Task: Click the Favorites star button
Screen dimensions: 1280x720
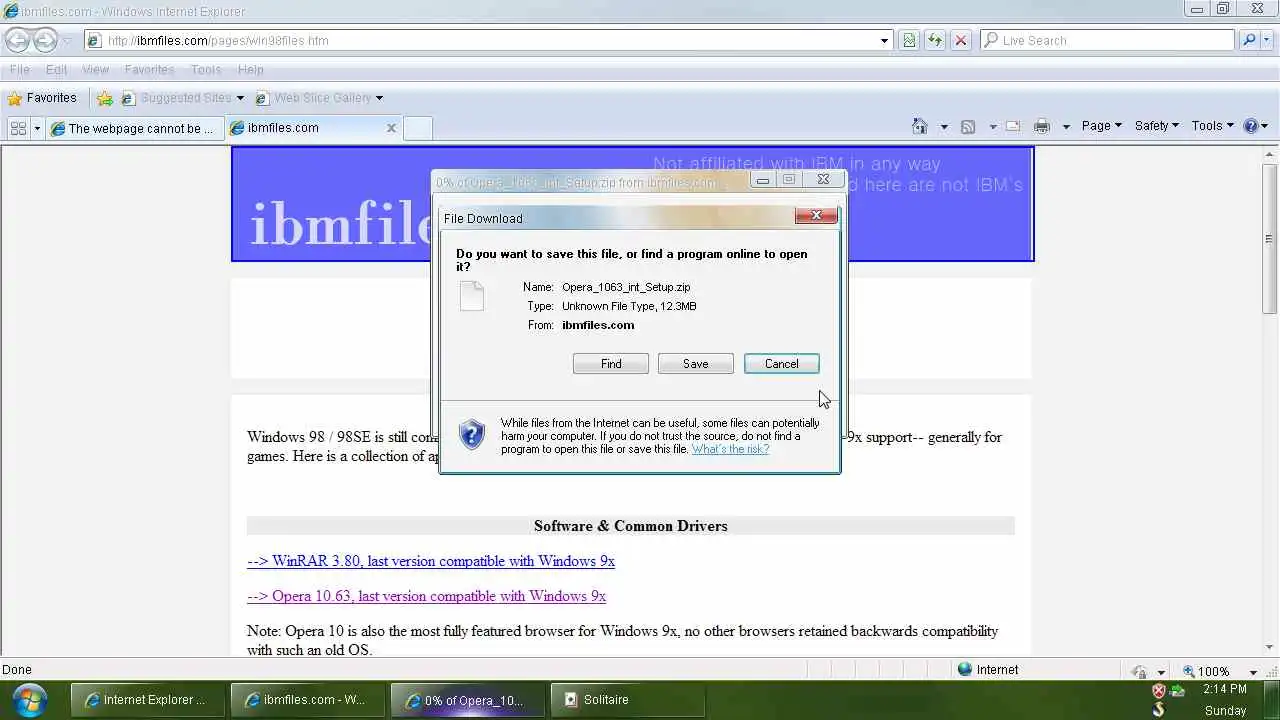Action: click(42, 98)
